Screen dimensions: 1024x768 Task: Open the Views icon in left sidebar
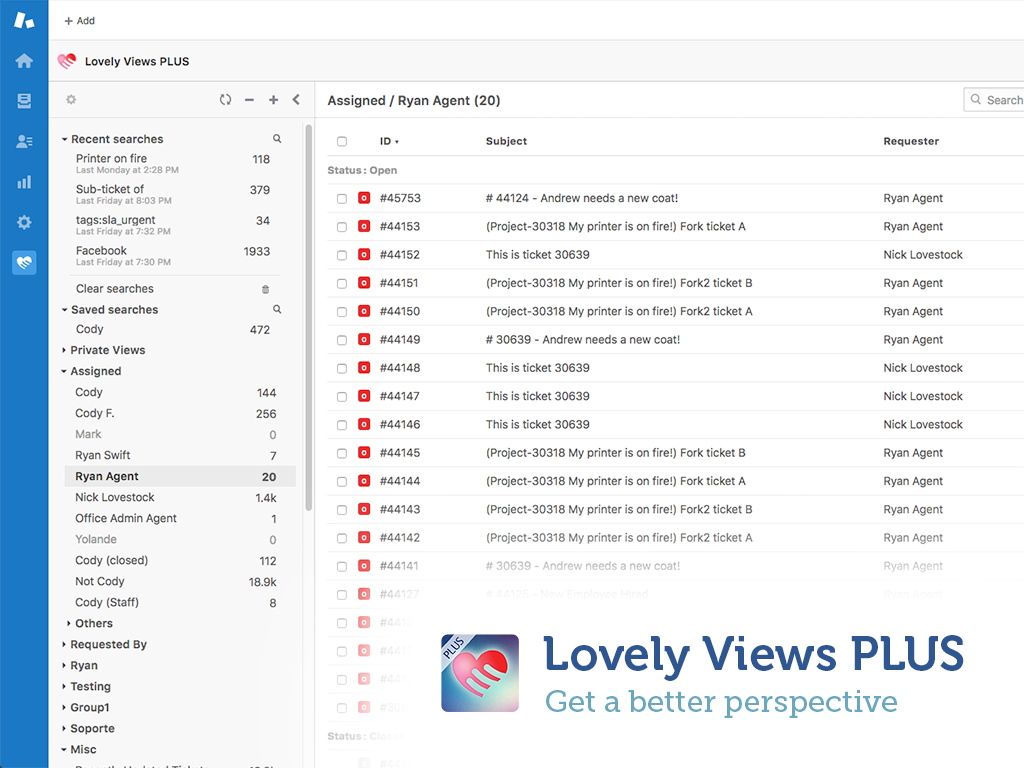24,101
